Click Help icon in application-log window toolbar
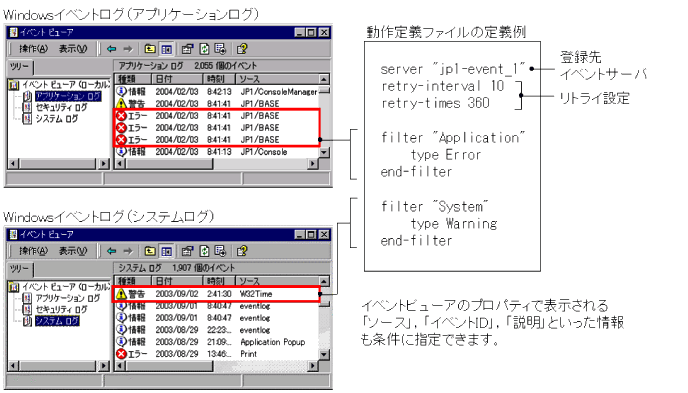688x393 pixels. (242, 49)
